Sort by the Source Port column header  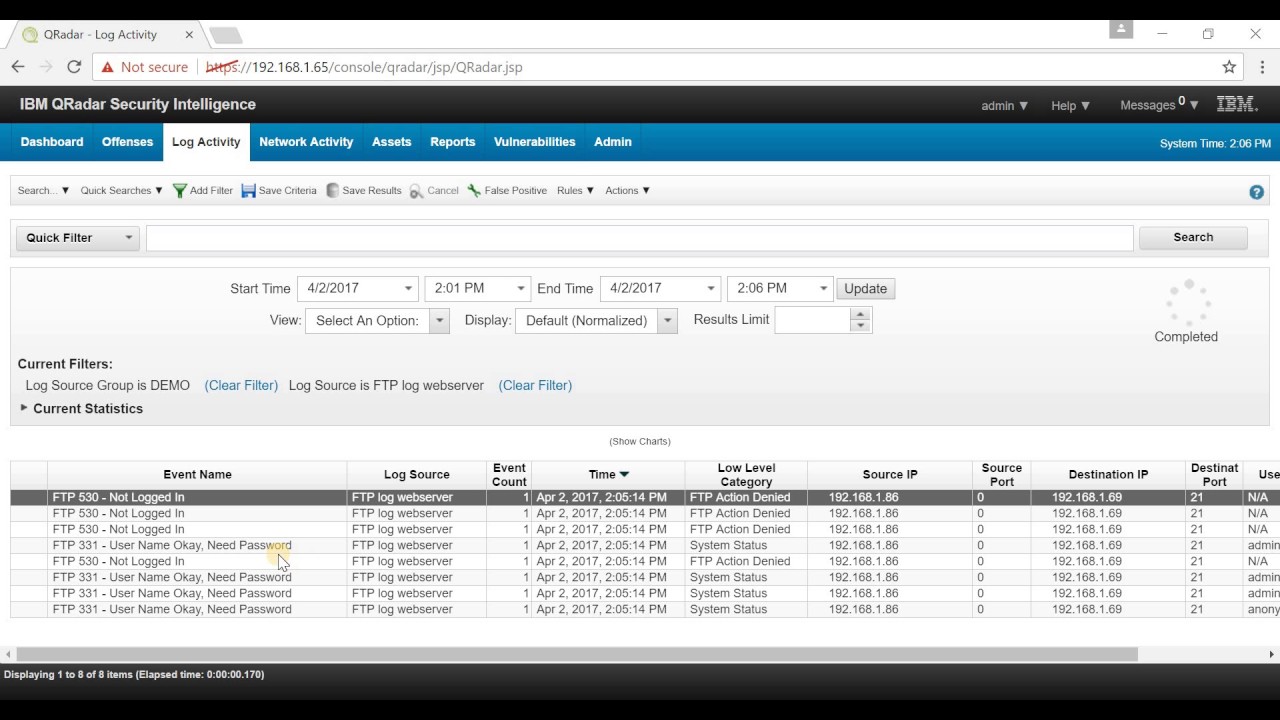pos(1001,475)
